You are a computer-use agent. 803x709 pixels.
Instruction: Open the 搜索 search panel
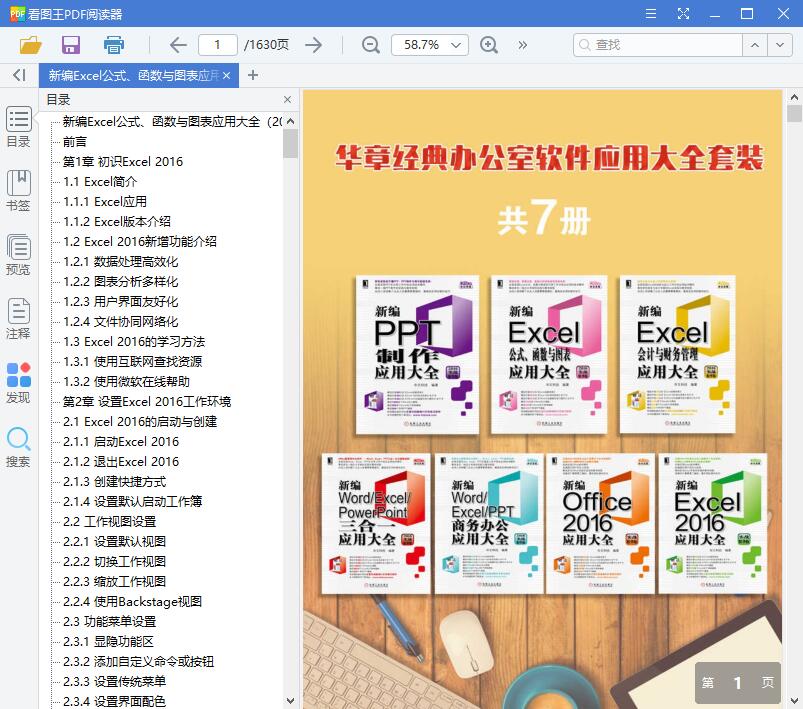pos(18,447)
